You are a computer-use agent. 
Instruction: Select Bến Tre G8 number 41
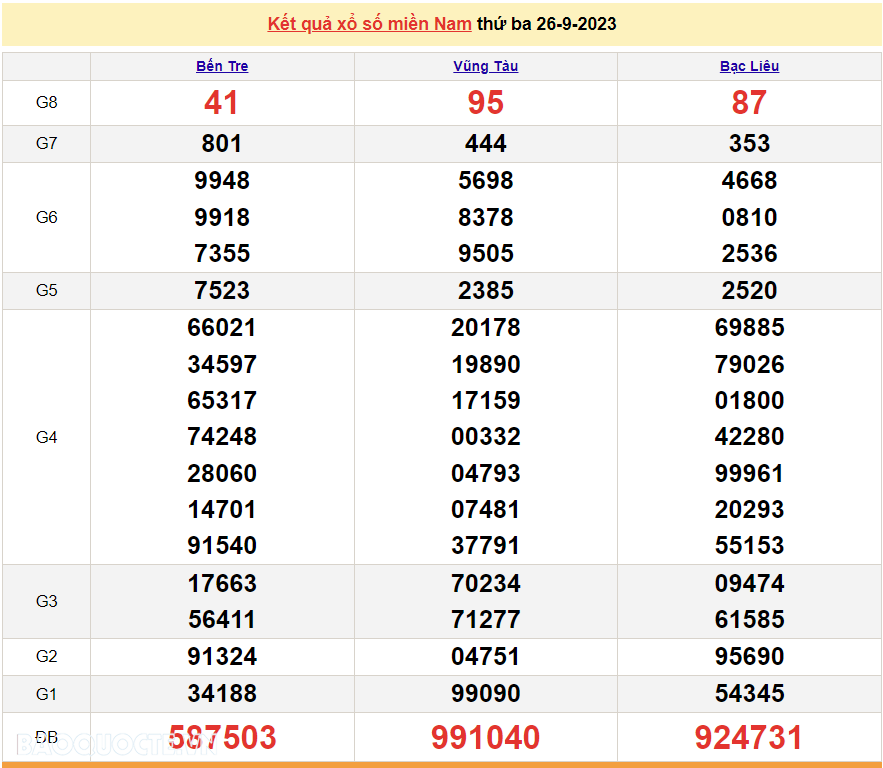(x=222, y=102)
